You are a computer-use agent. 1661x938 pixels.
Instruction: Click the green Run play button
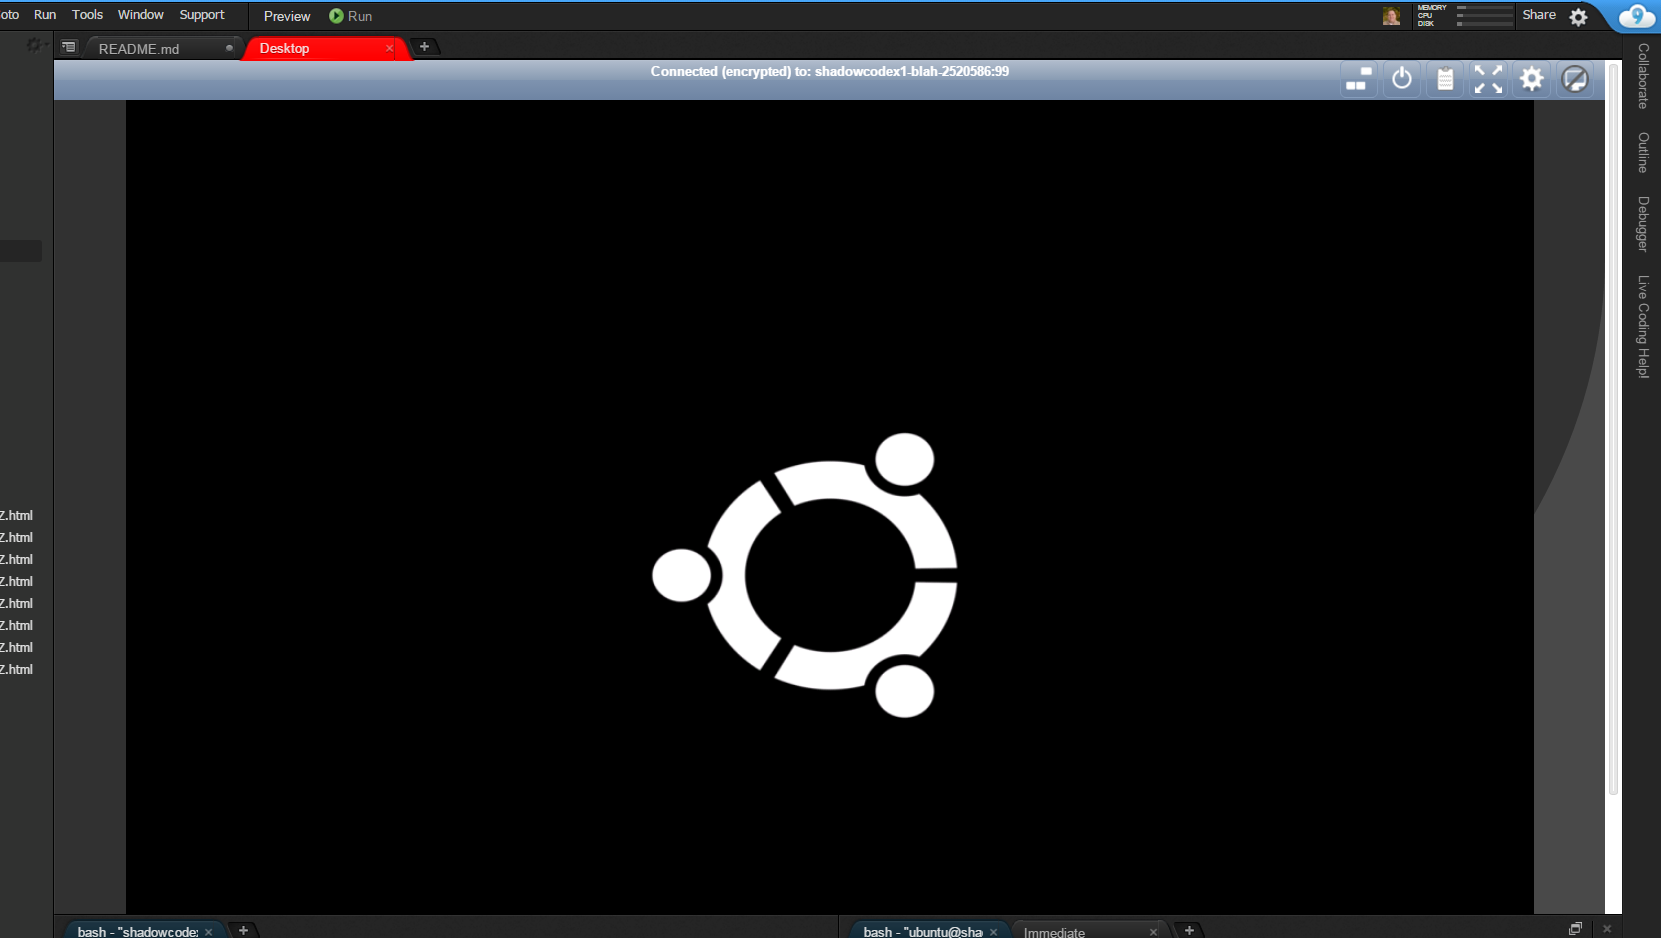pyautogui.click(x=350, y=16)
